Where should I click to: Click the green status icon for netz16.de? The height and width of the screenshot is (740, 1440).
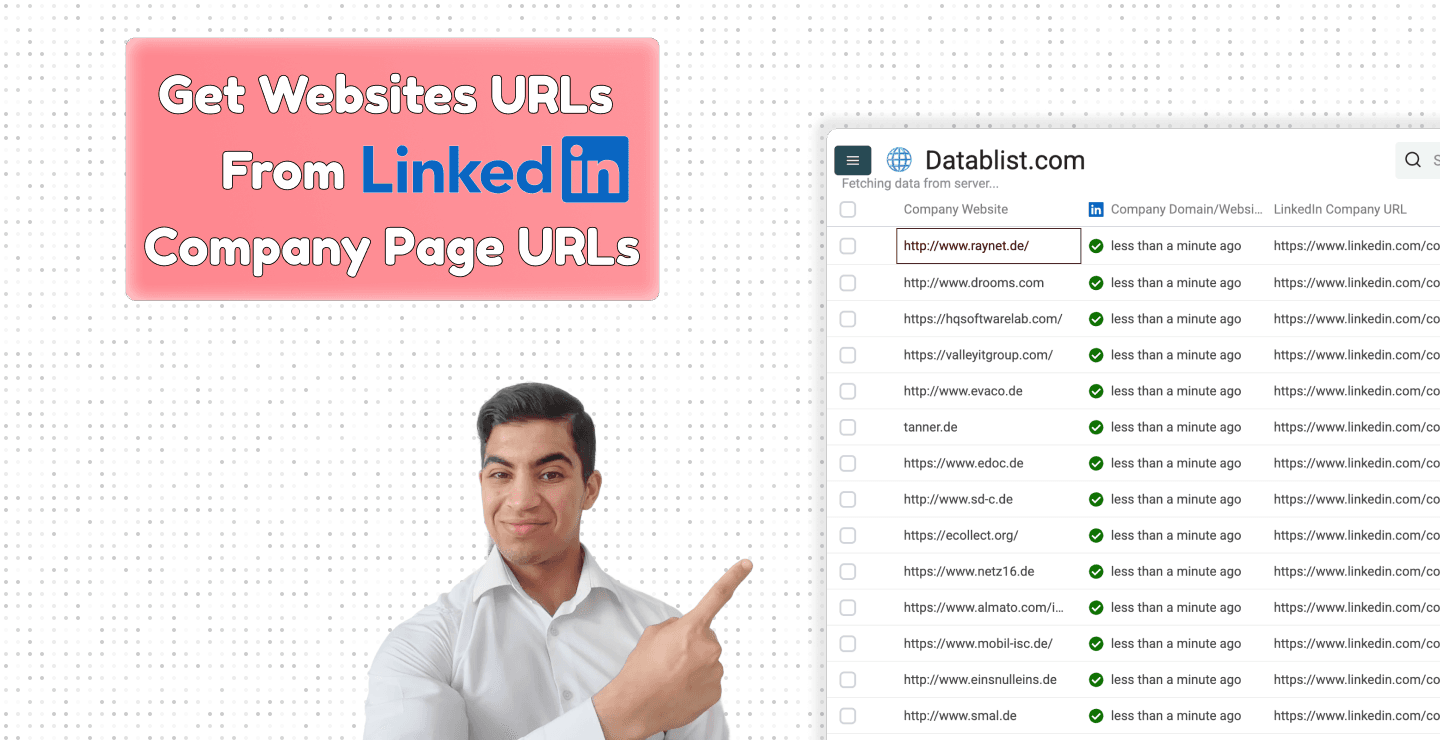tap(1095, 571)
